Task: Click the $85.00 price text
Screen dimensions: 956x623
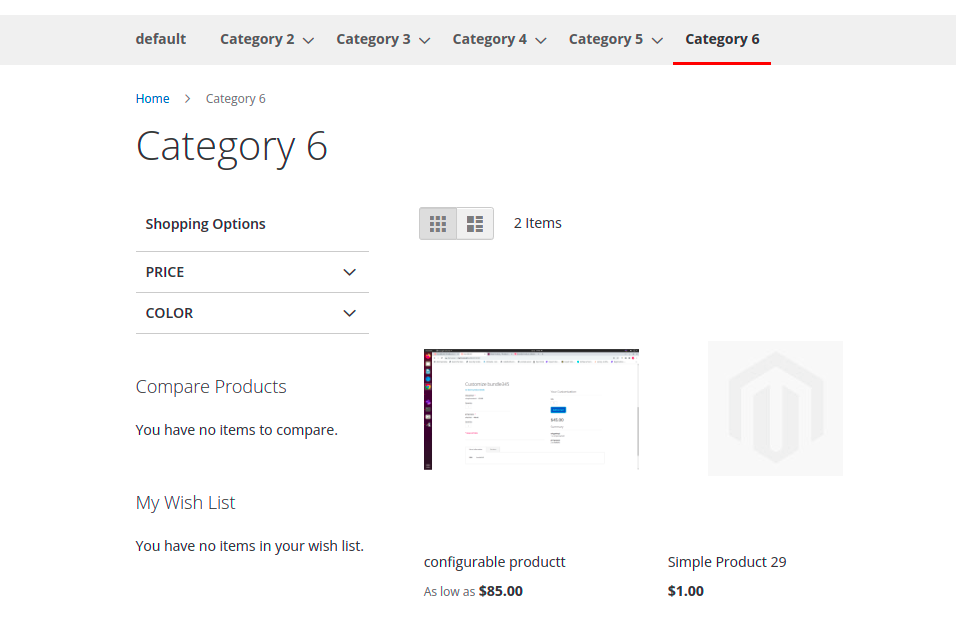Action: click(x=500, y=590)
